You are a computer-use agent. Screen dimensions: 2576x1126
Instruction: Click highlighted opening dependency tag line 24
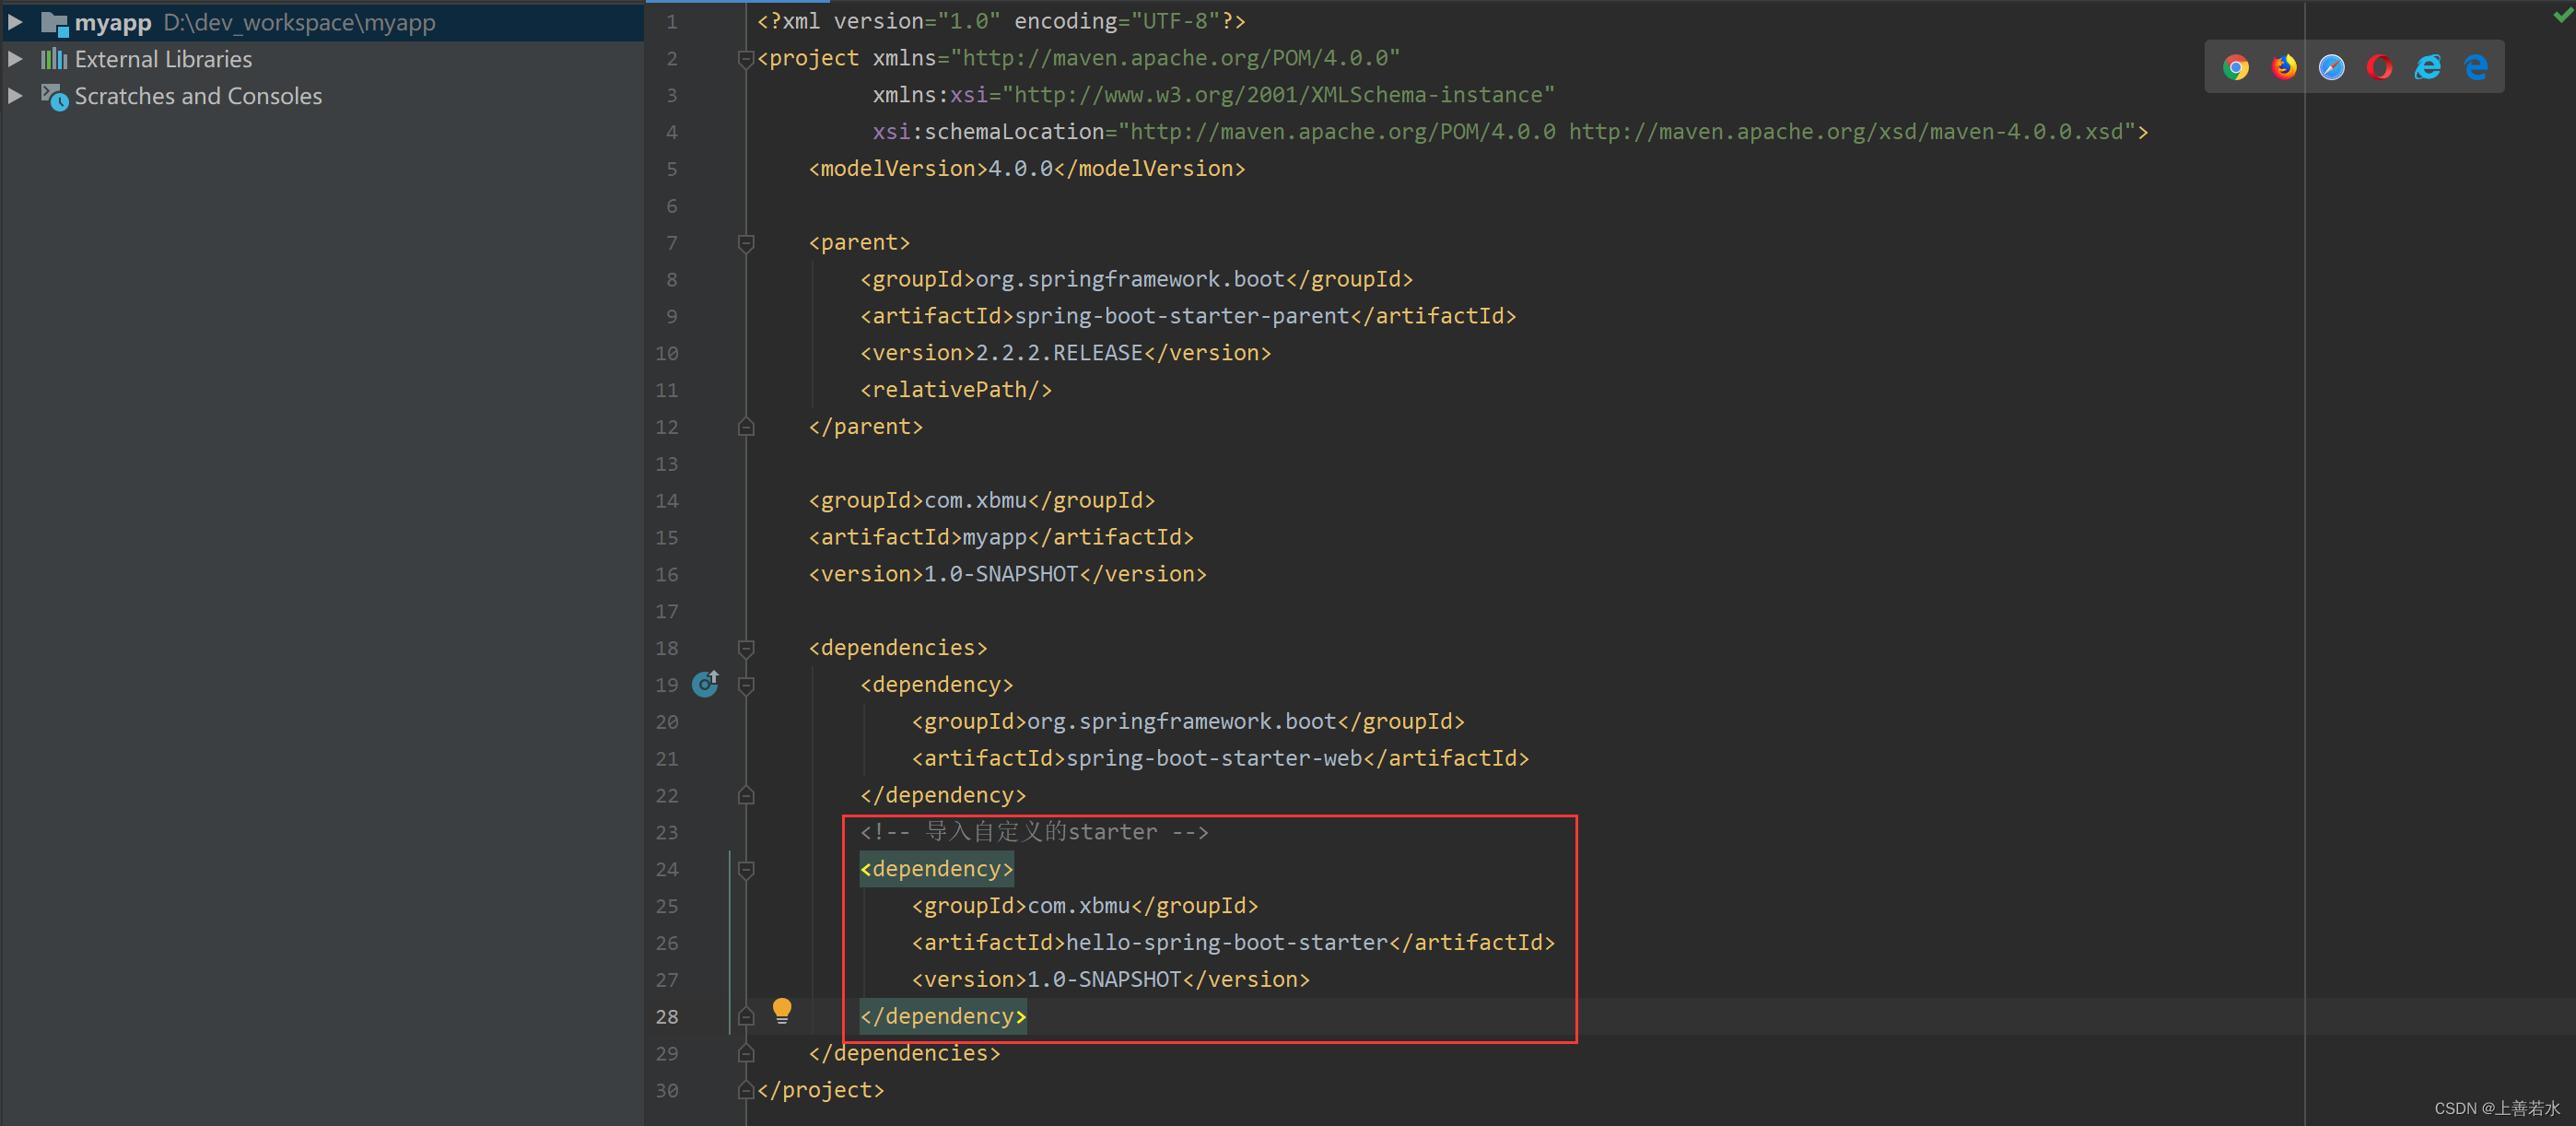[x=937, y=869]
